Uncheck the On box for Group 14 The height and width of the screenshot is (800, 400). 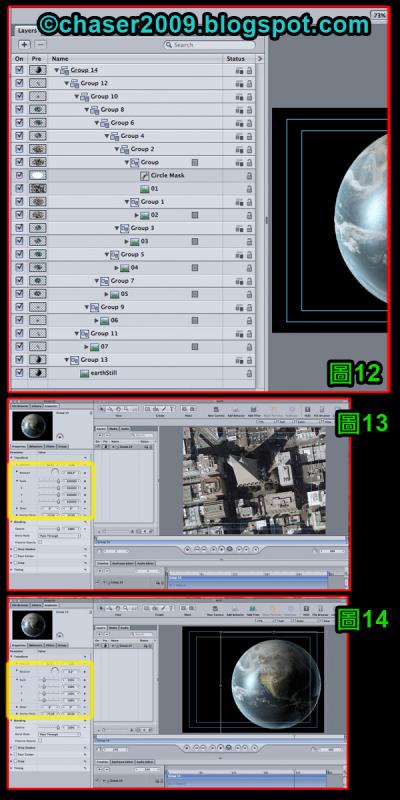19,70
